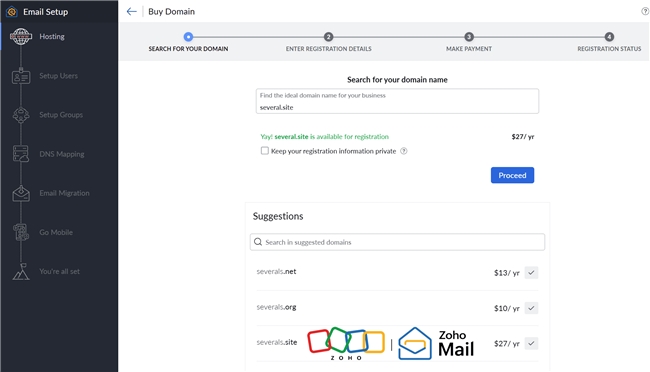Viewport: 650px width, 372px height.
Task: Toggle the checkmark for severals.org
Action: [x=531, y=308]
